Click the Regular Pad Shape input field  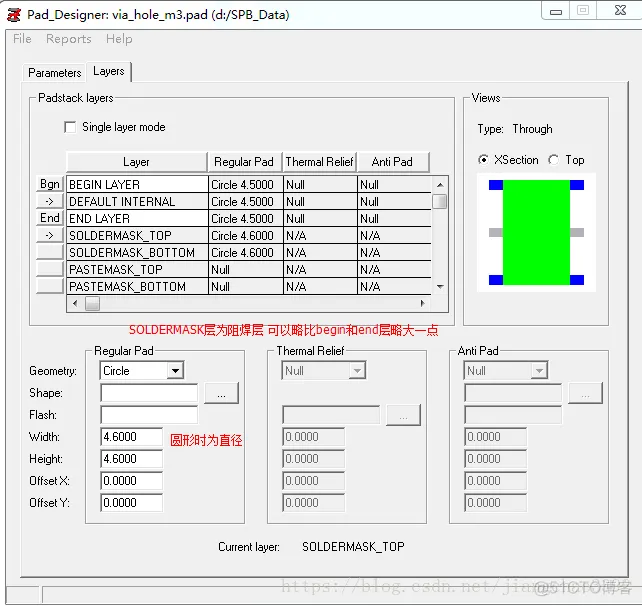[149, 393]
